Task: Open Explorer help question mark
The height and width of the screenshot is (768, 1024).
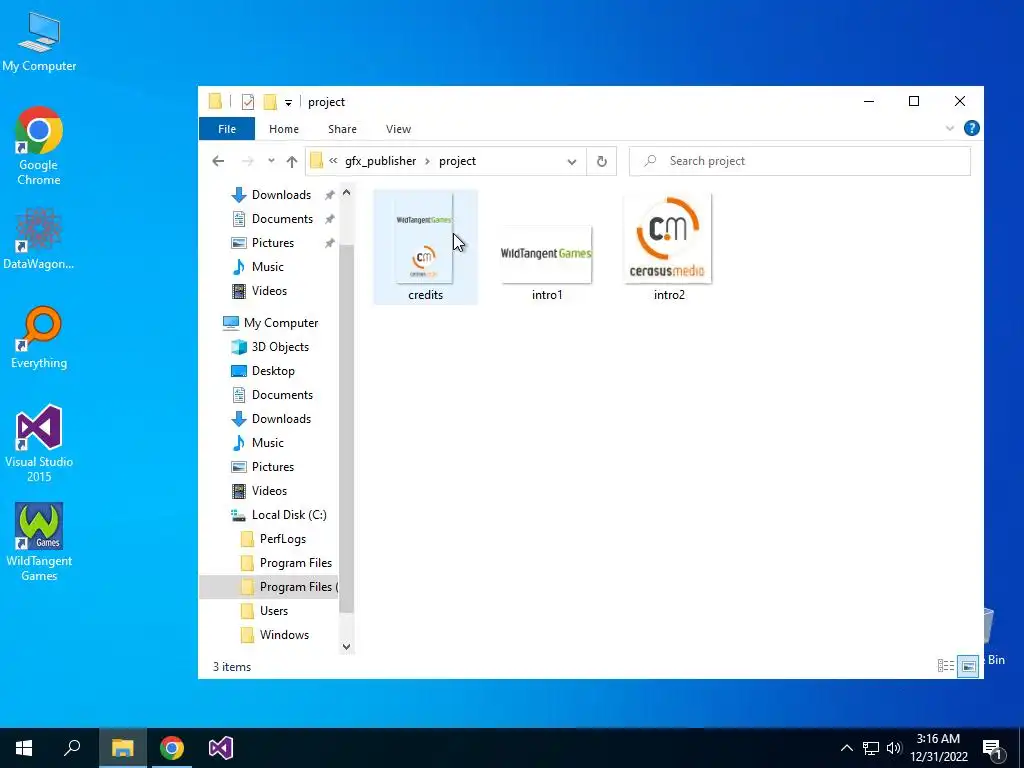Action: [971, 128]
